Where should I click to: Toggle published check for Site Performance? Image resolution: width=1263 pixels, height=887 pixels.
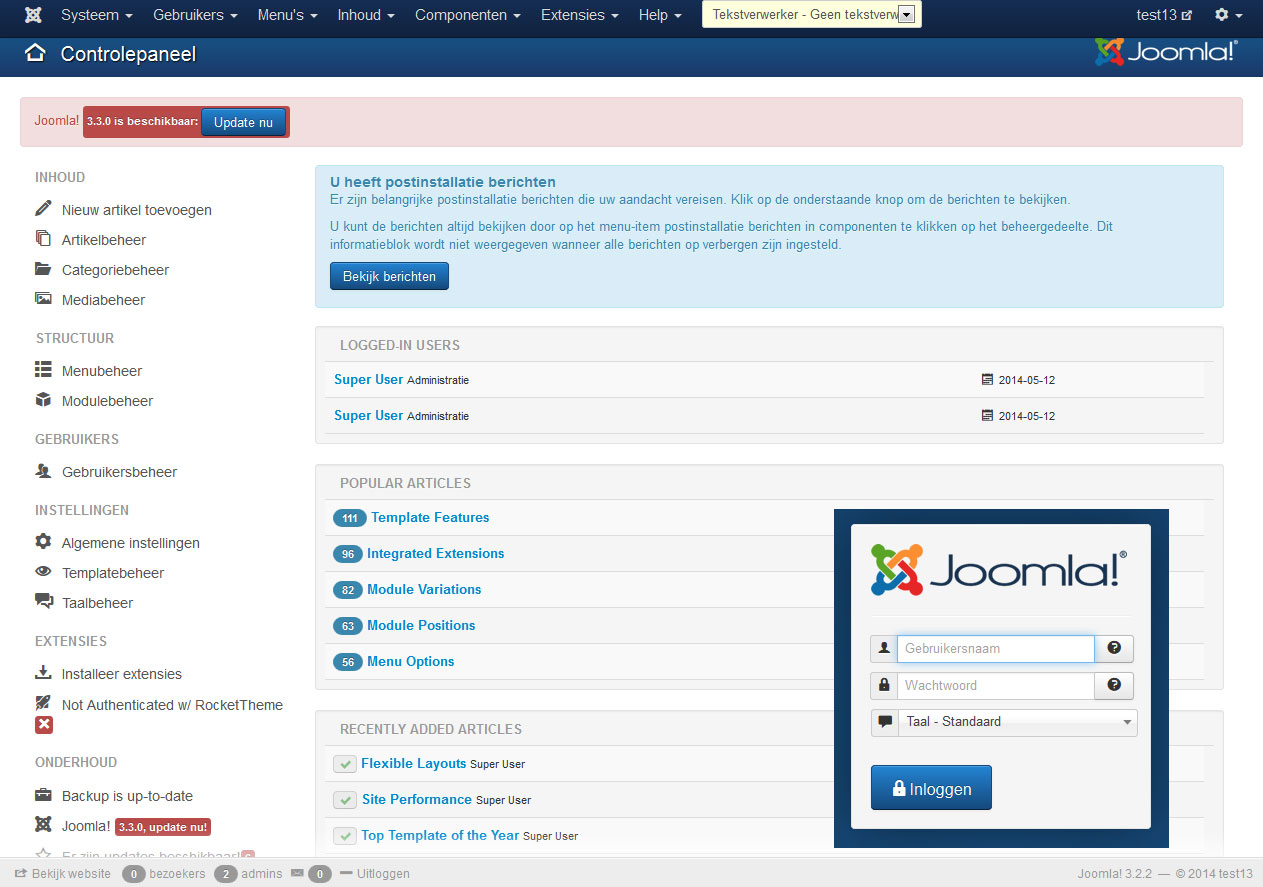coord(345,800)
